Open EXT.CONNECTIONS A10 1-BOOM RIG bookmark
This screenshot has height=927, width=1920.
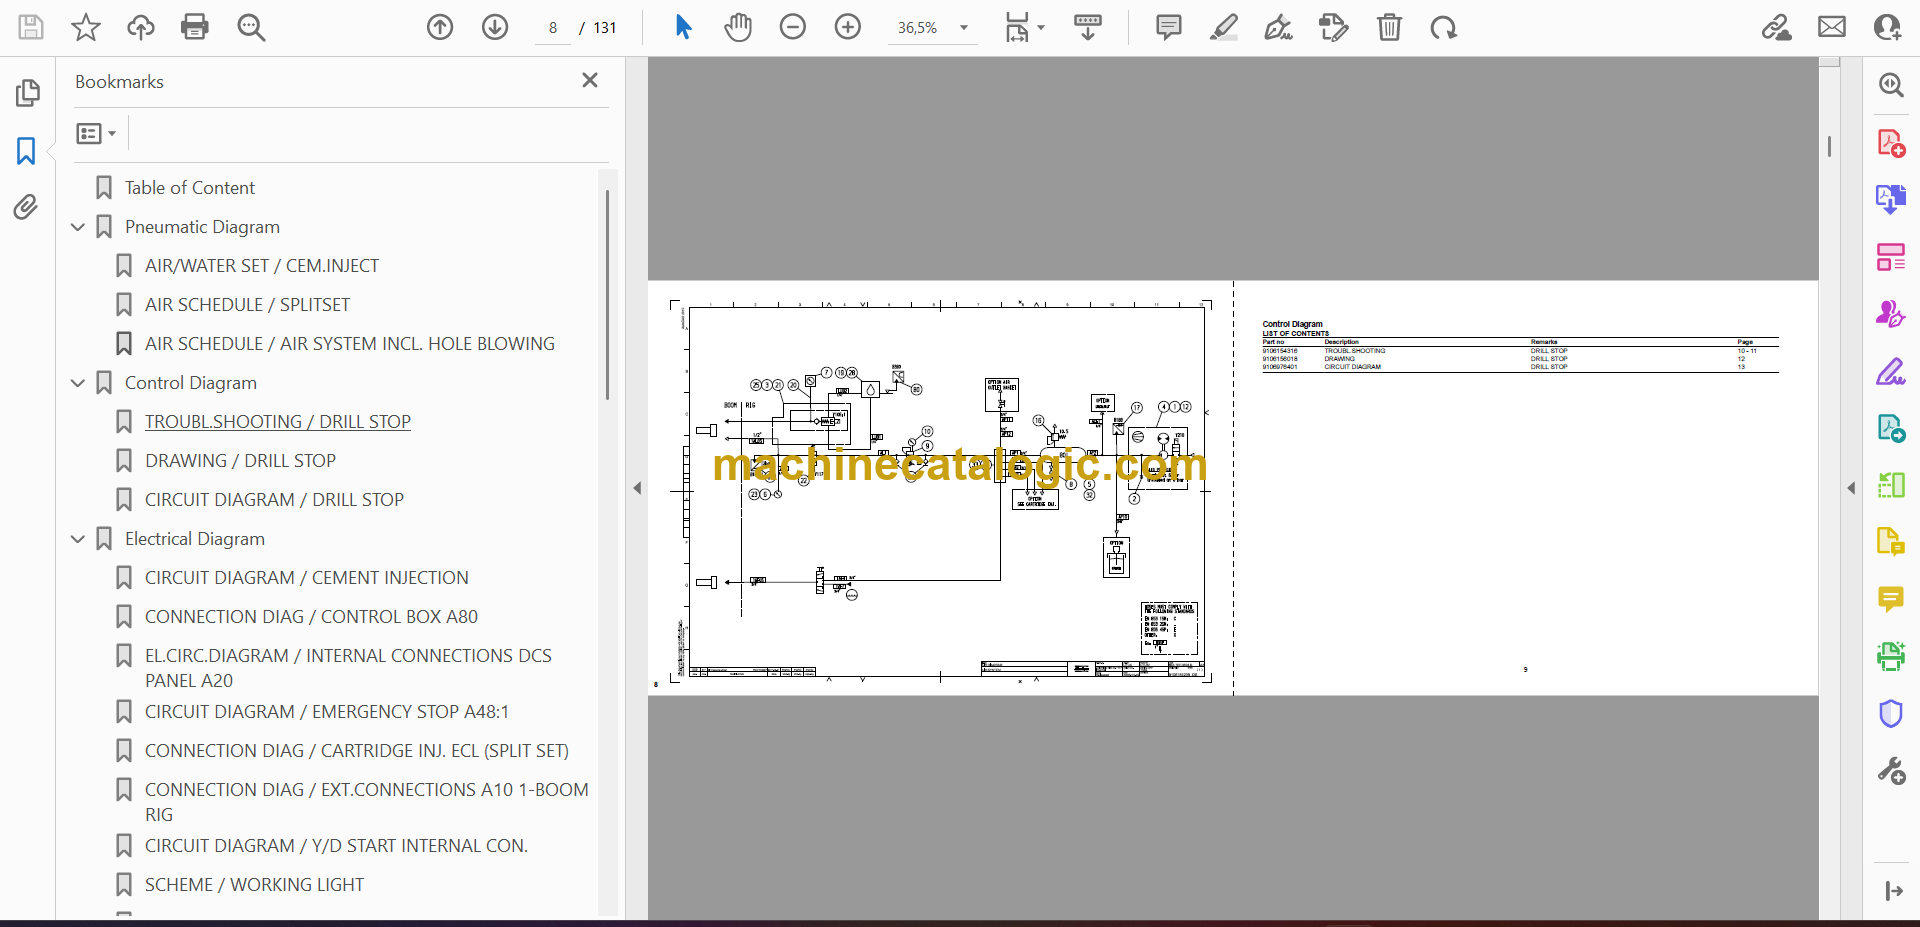coord(366,802)
